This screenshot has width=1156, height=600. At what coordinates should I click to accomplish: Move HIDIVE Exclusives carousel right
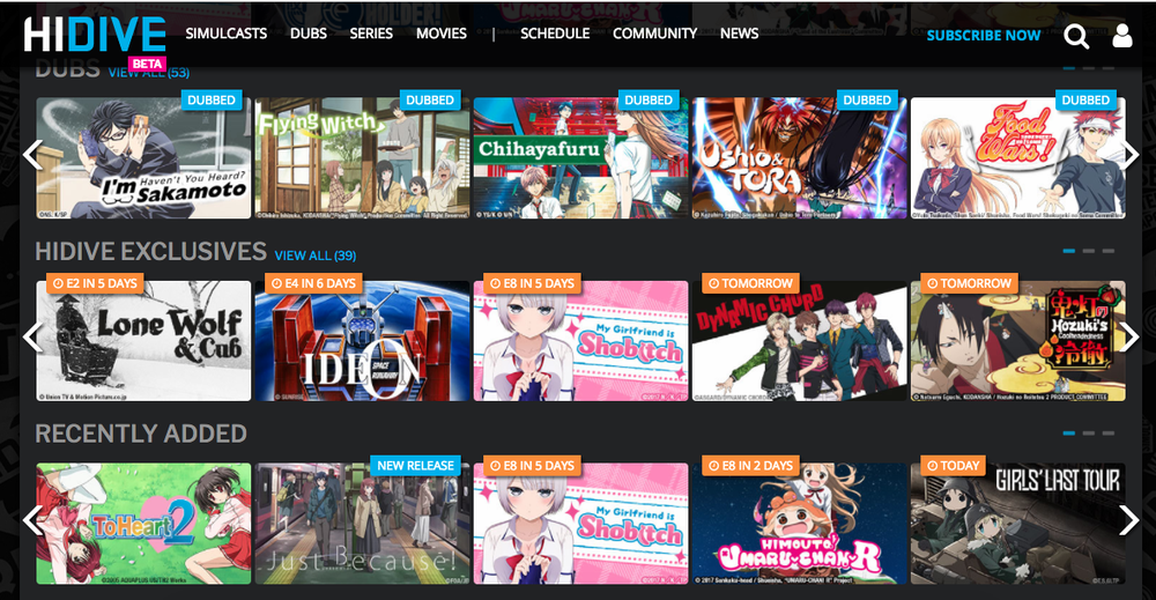[1131, 337]
